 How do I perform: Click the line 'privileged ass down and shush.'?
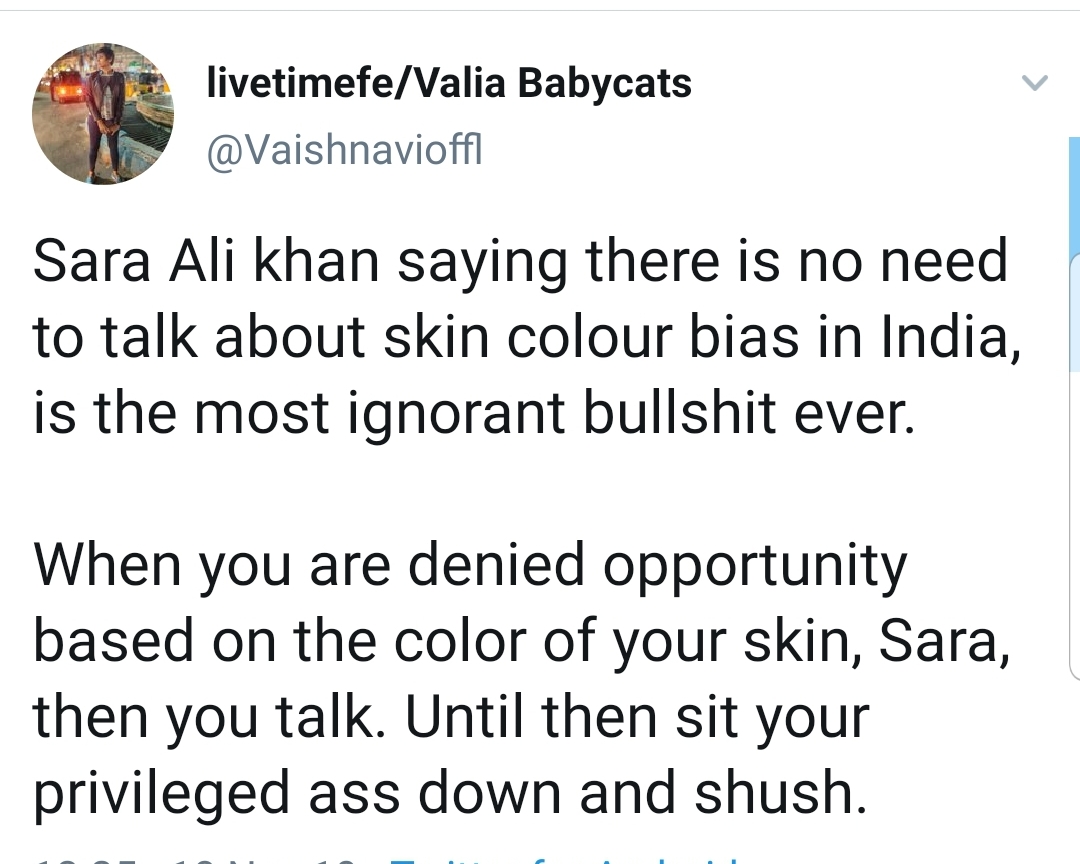[x=450, y=794]
